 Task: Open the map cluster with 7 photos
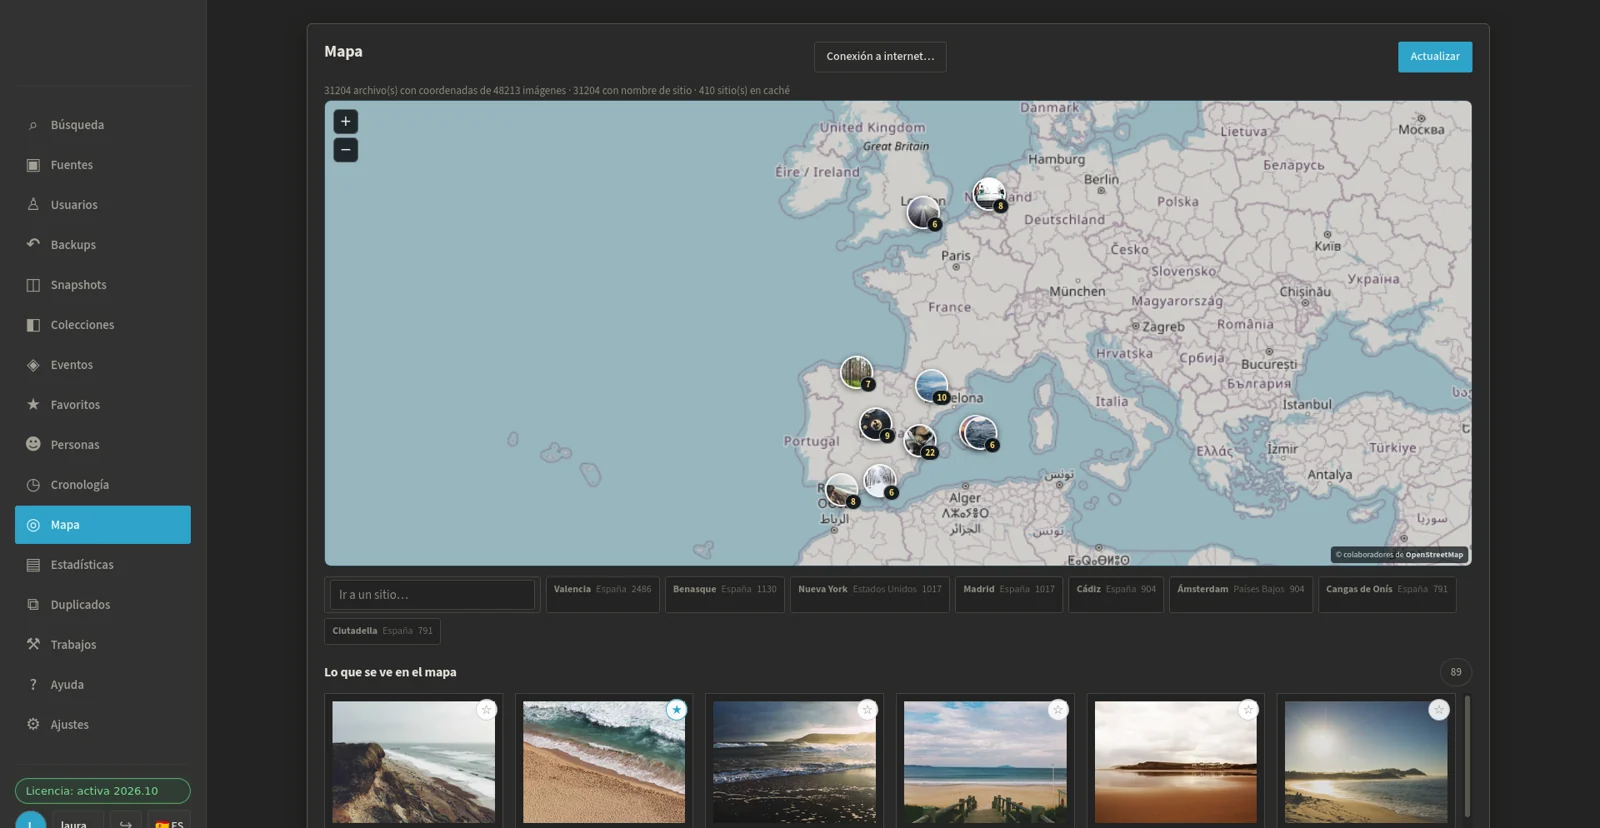[857, 373]
